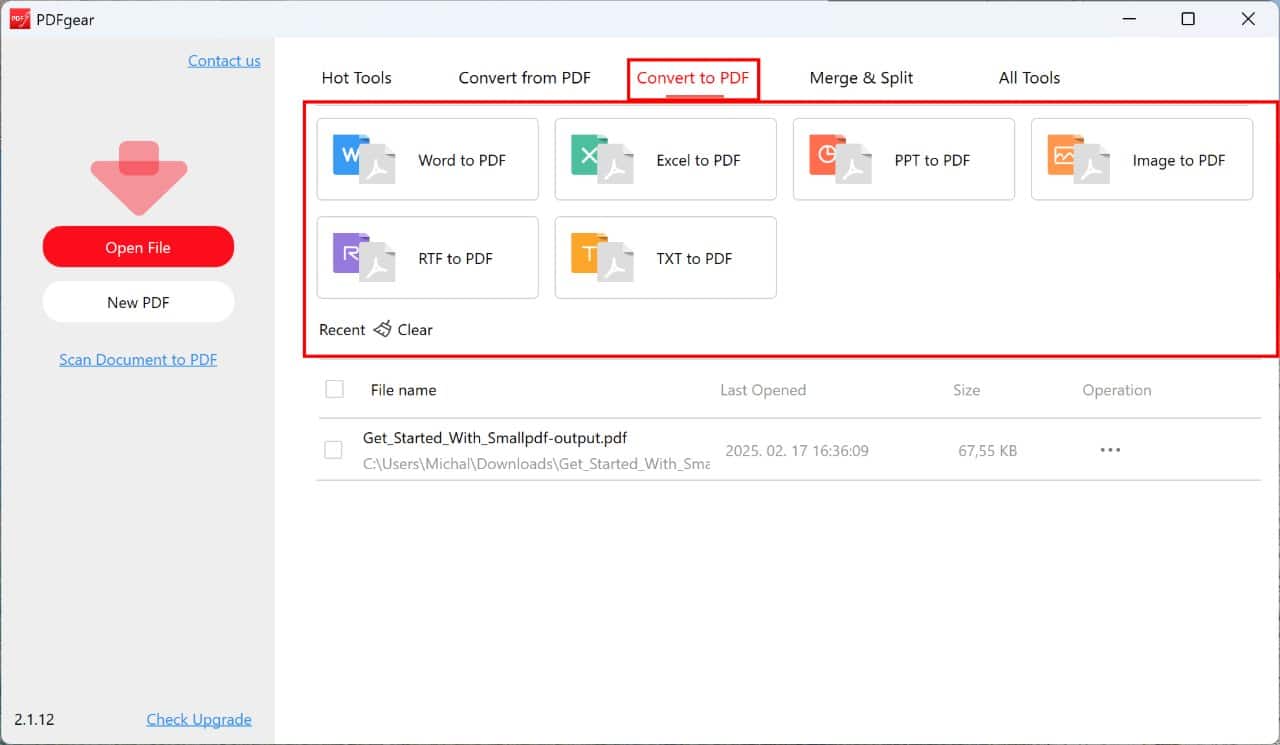1280x745 pixels.
Task: Choose the Word to PDF label
Action: tap(462, 160)
